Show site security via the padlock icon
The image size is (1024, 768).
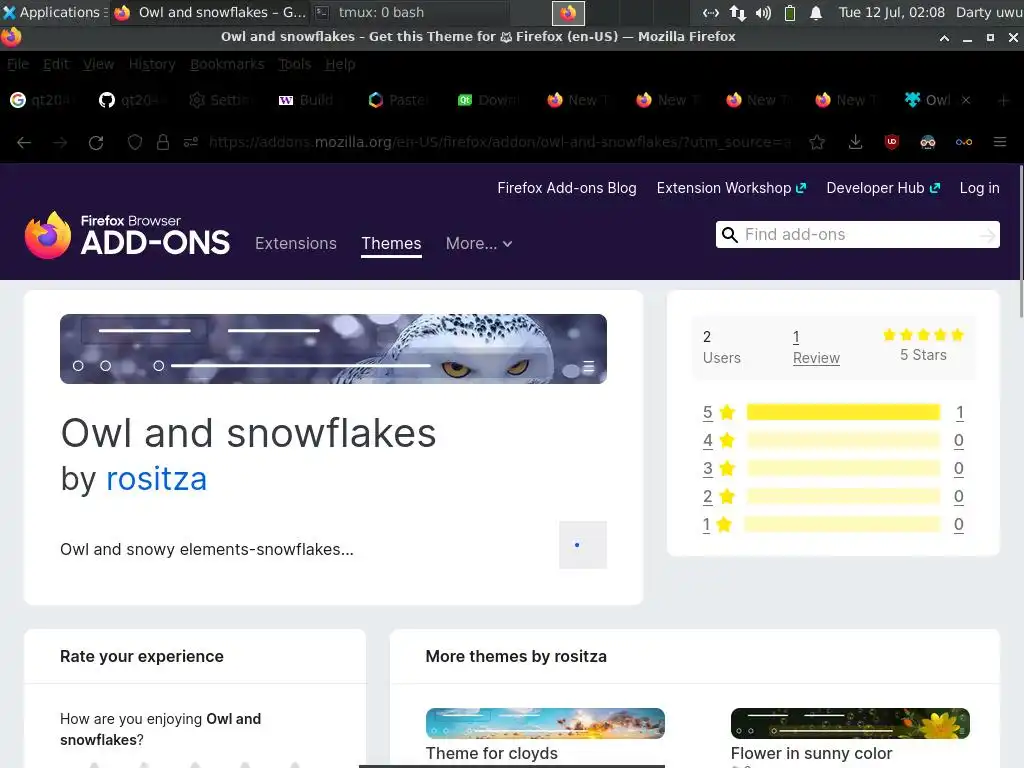(163, 142)
